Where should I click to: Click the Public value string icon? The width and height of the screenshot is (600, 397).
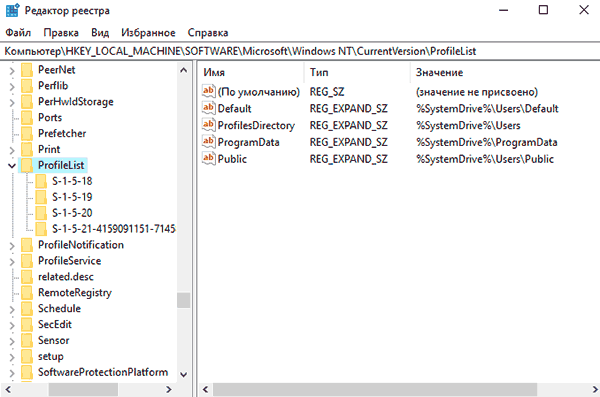tap(209, 158)
